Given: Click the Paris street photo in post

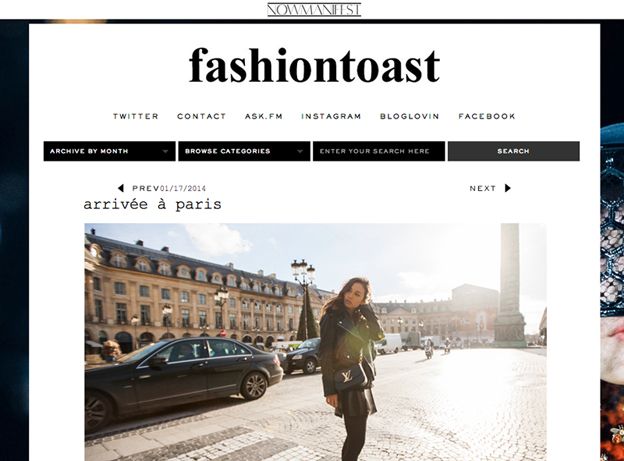Looking at the screenshot, I should pyautogui.click(x=315, y=342).
